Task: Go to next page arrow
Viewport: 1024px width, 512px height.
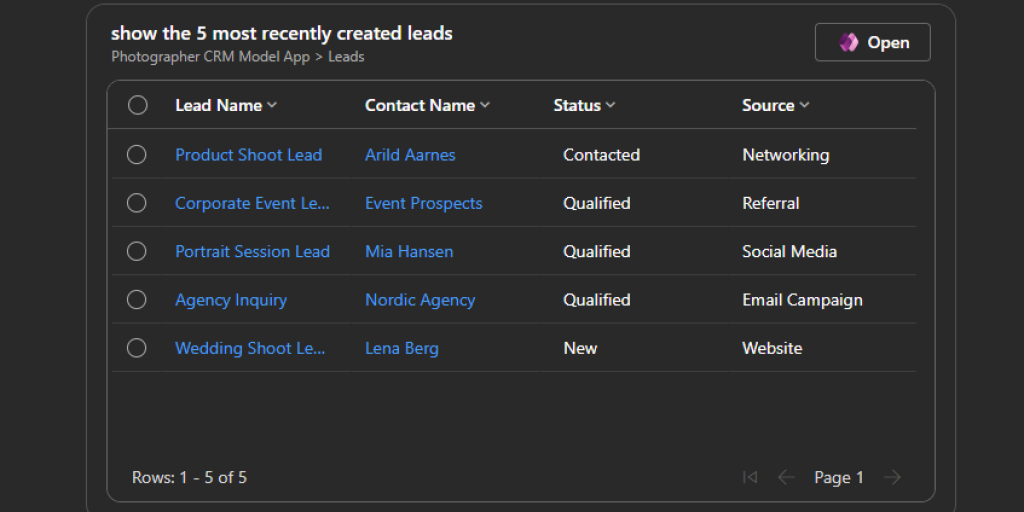Action: point(892,477)
